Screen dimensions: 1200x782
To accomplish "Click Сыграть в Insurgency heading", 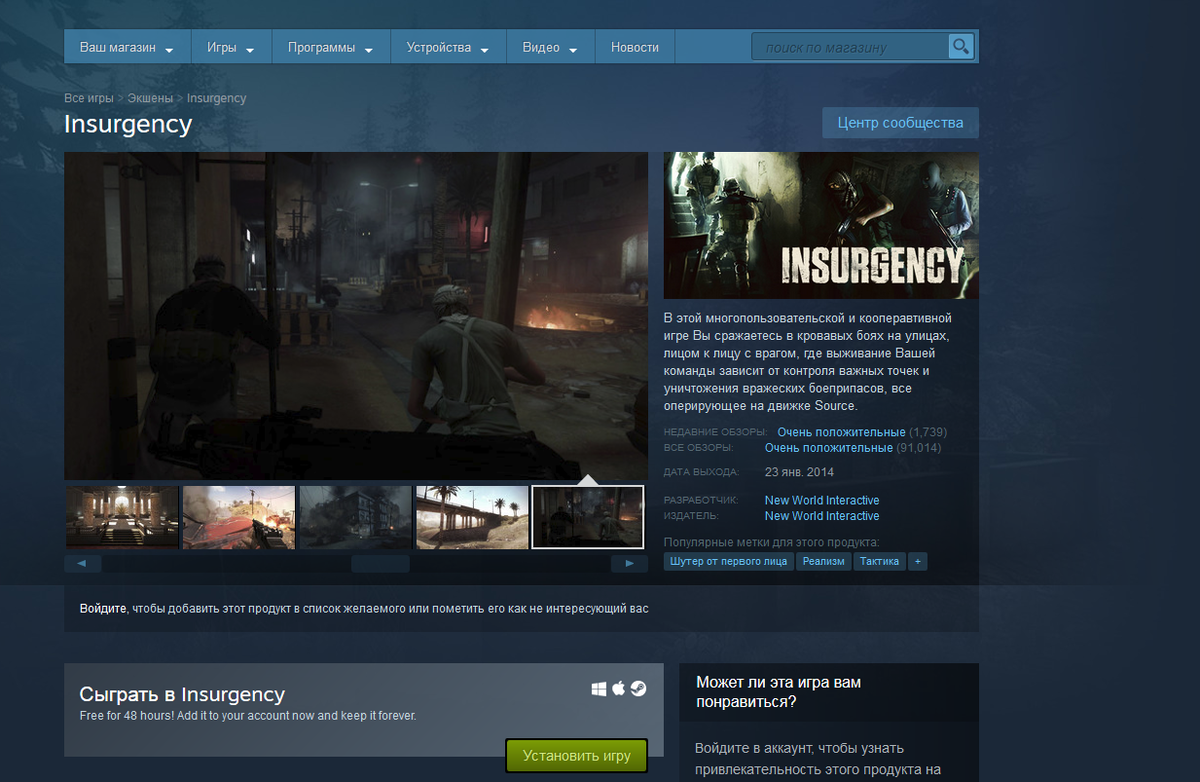I will [x=182, y=694].
